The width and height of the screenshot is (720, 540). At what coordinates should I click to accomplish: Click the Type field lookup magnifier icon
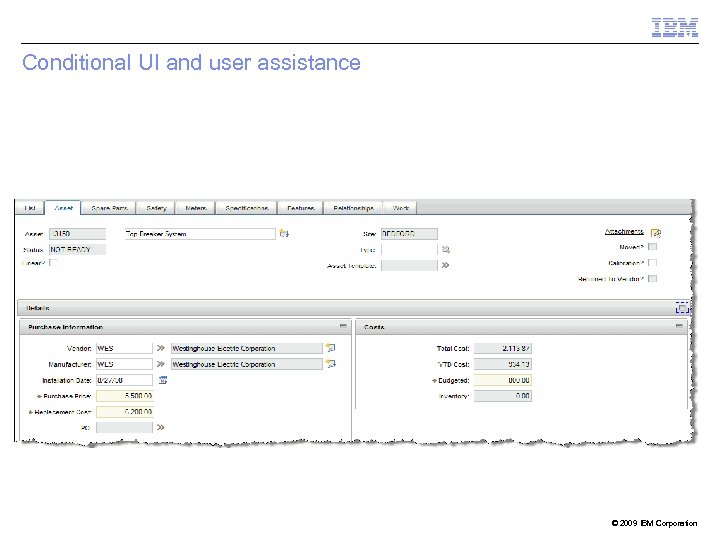[x=445, y=250]
